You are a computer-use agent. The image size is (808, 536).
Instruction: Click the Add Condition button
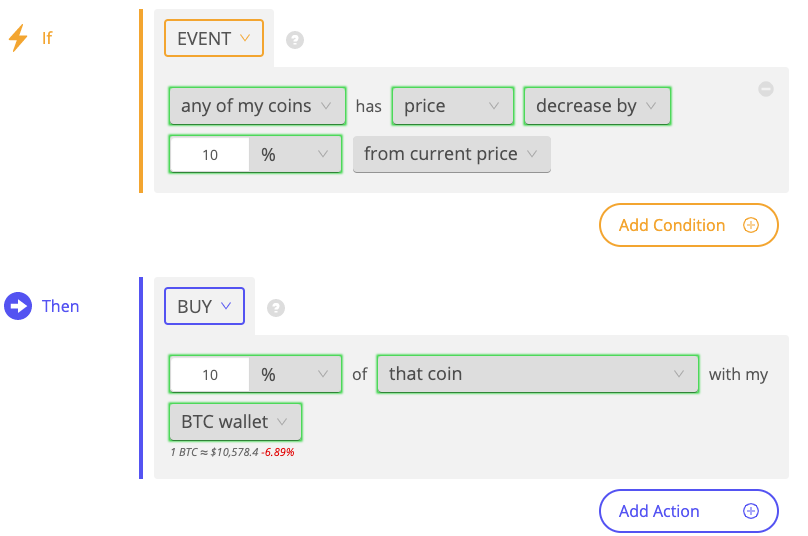pyautogui.click(x=688, y=225)
